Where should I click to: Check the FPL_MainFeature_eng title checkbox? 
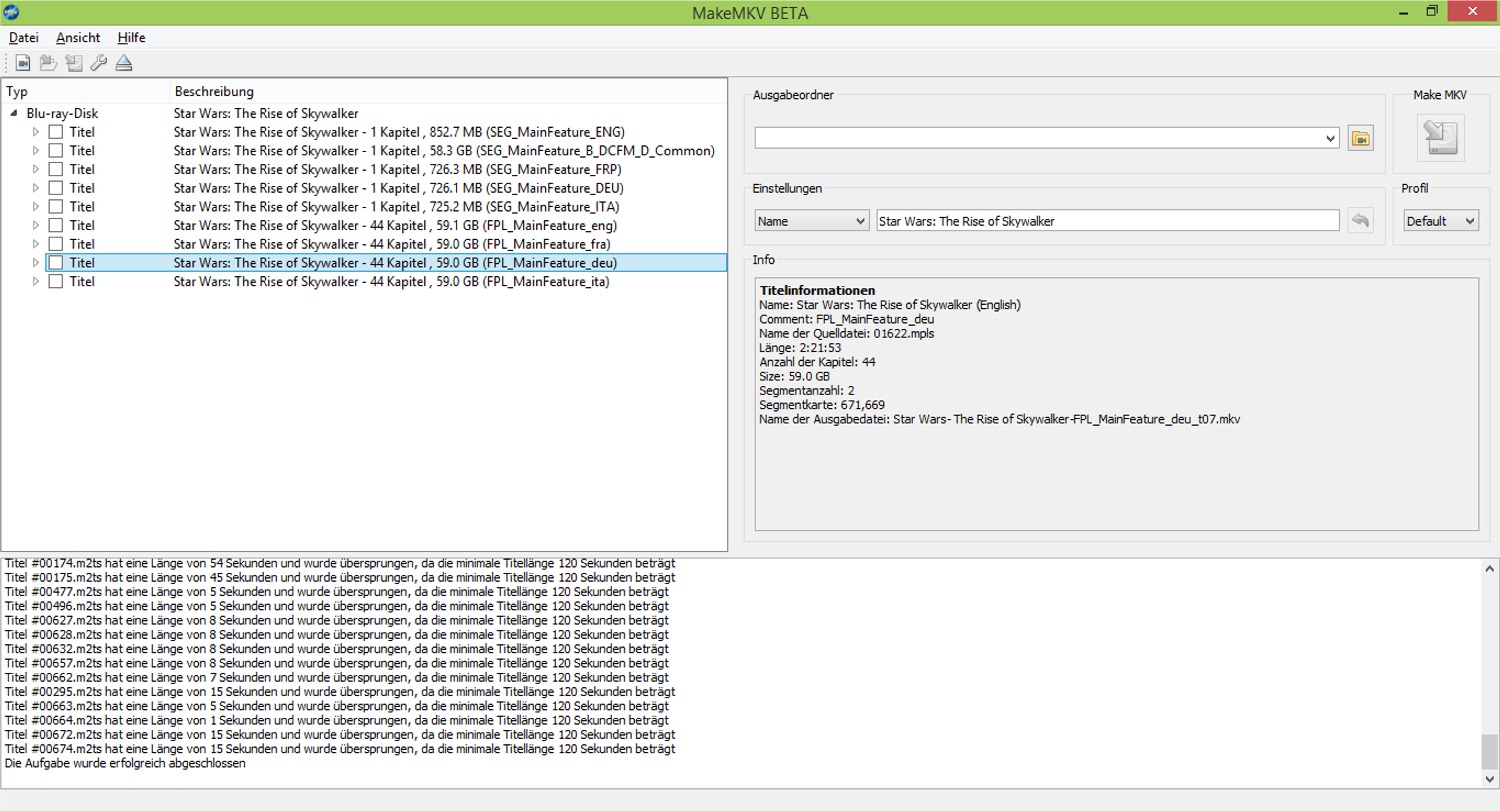click(x=56, y=225)
